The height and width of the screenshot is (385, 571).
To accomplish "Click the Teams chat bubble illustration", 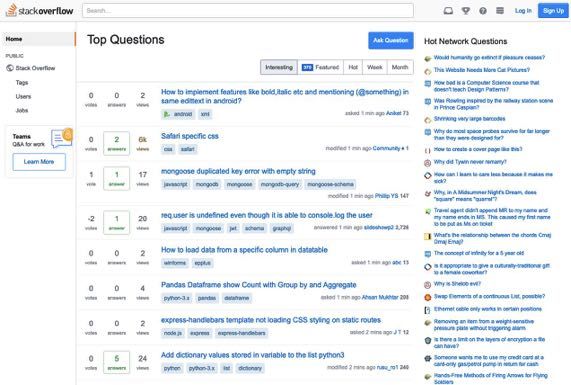I will tap(62, 138).
